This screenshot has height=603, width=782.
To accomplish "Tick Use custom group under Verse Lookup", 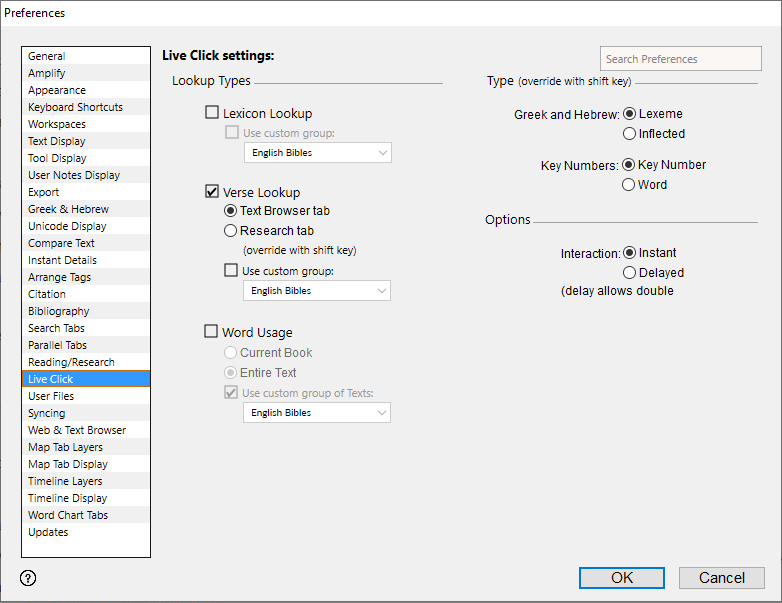I will click(x=231, y=271).
